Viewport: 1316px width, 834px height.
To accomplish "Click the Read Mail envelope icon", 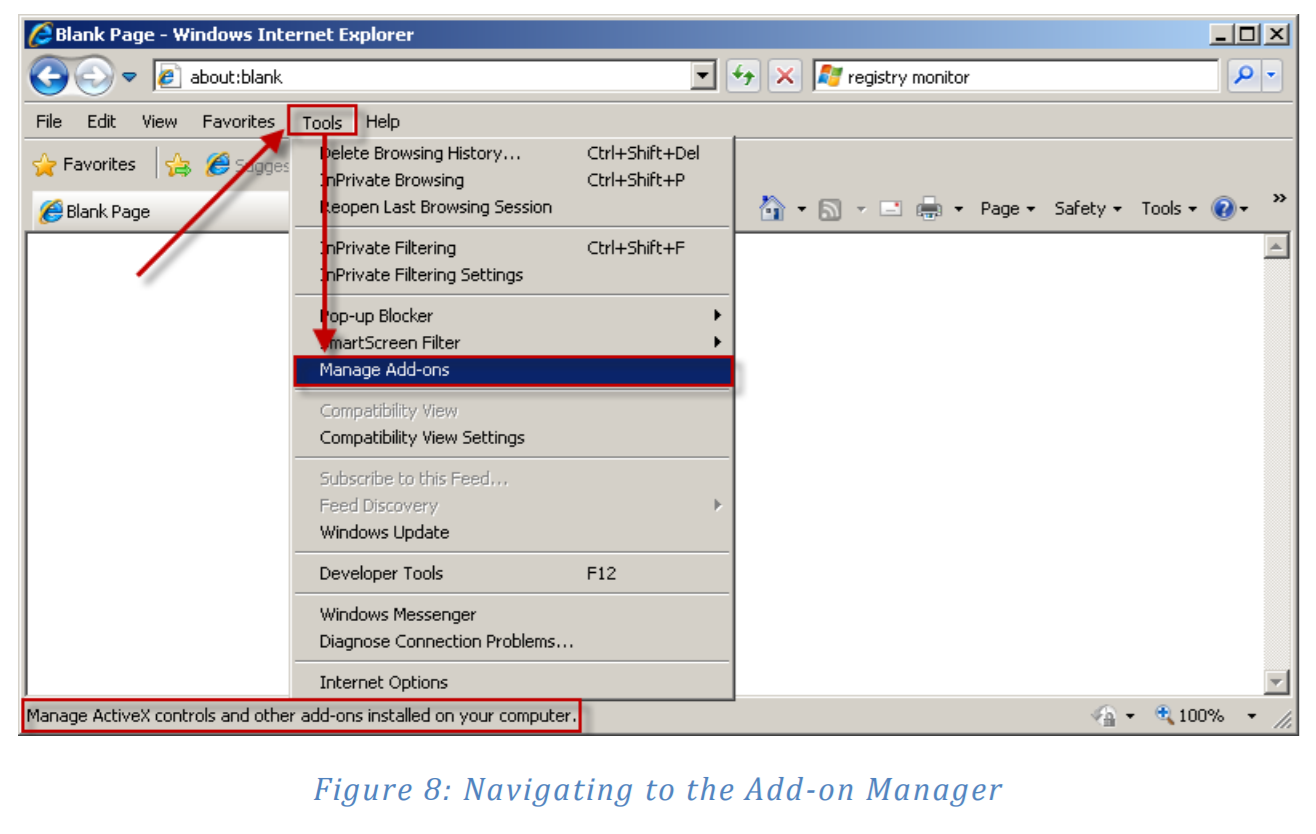I will tap(891, 209).
